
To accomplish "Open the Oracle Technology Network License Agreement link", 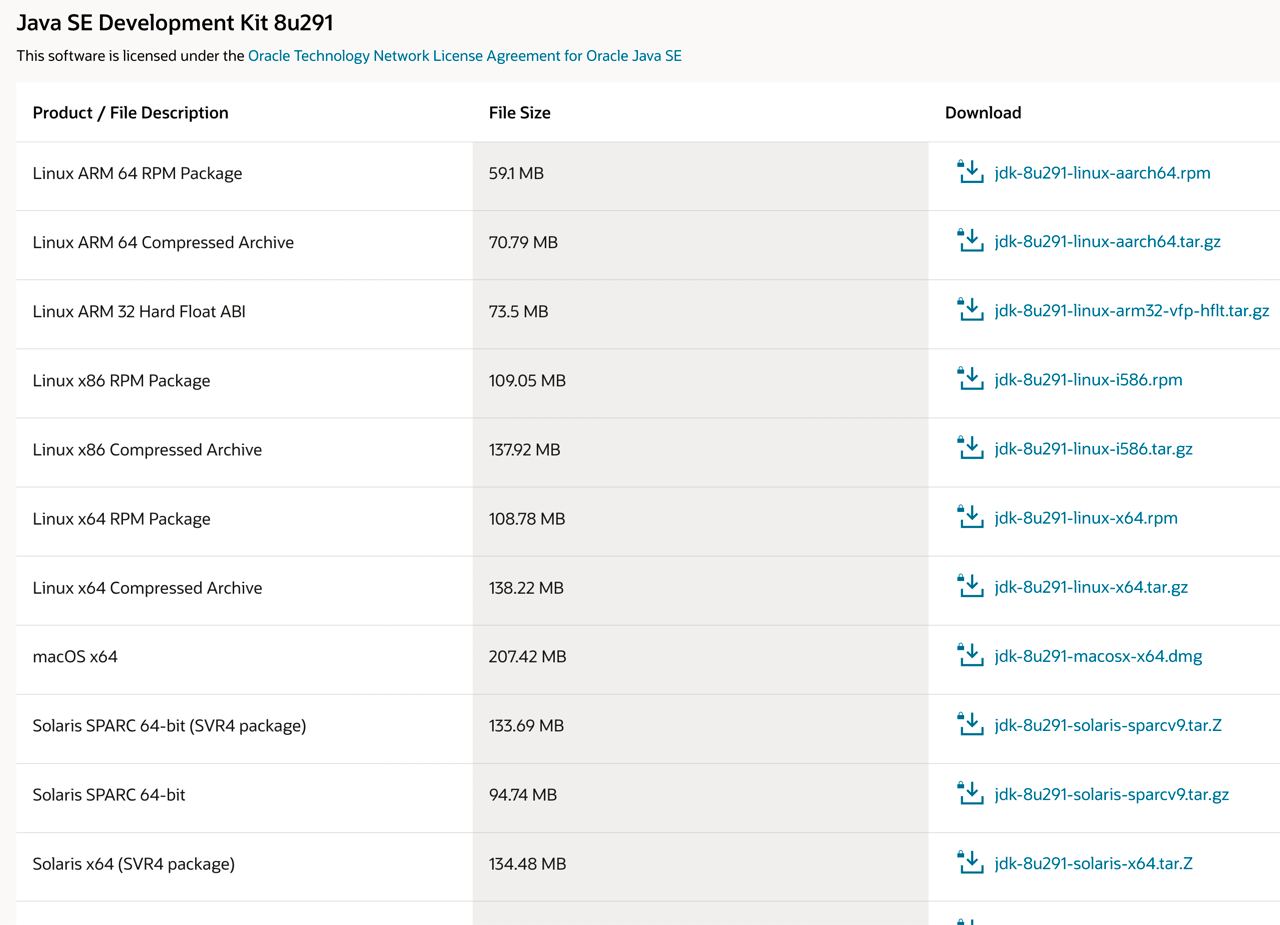I will [x=465, y=56].
